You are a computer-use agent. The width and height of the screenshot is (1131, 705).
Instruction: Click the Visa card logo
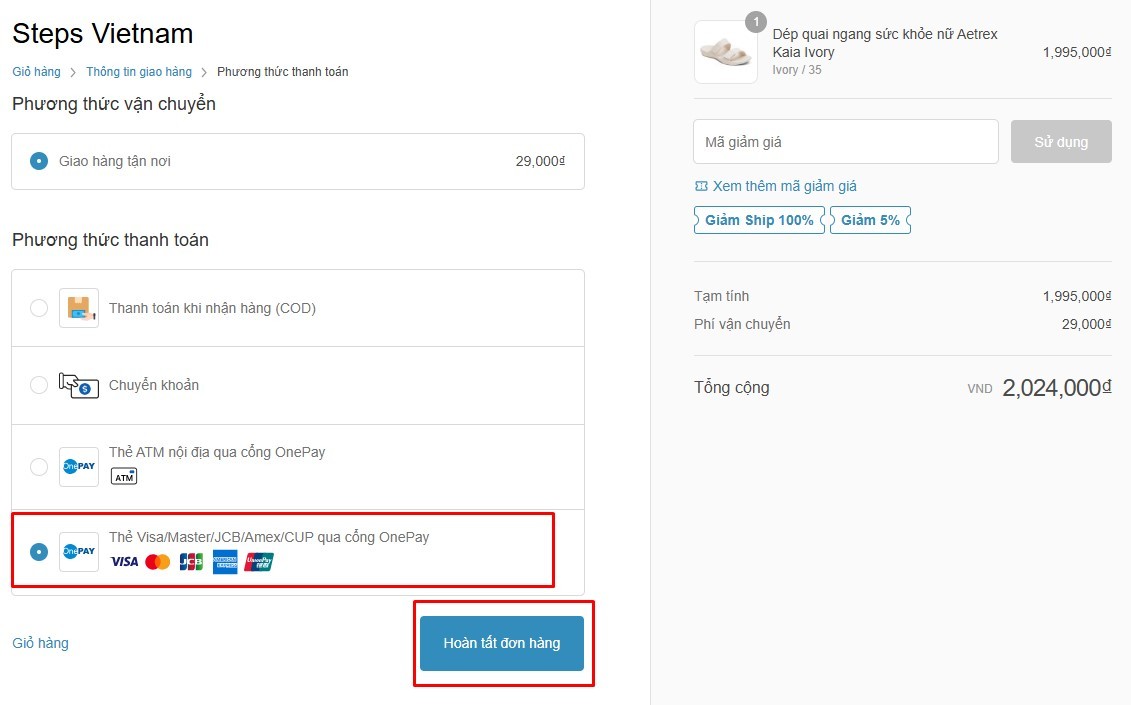(124, 562)
